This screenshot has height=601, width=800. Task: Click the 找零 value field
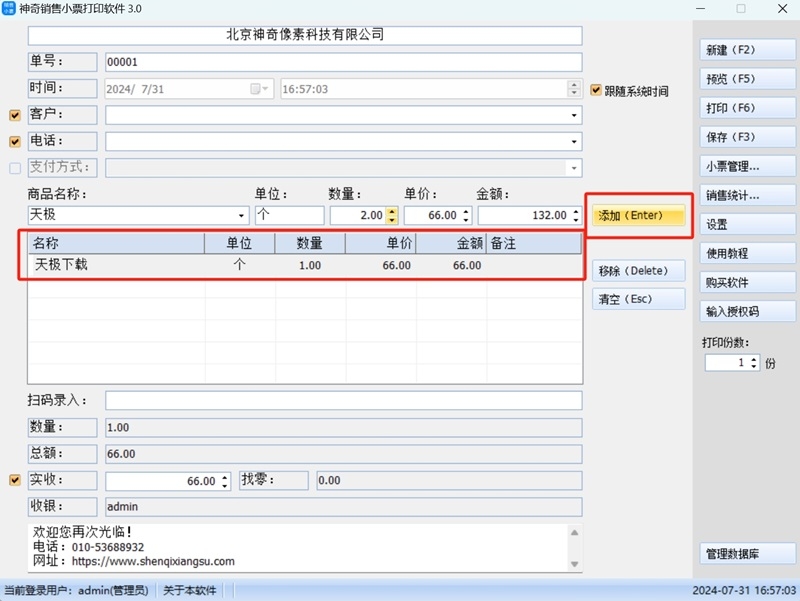pyautogui.click(x=449, y=481)
